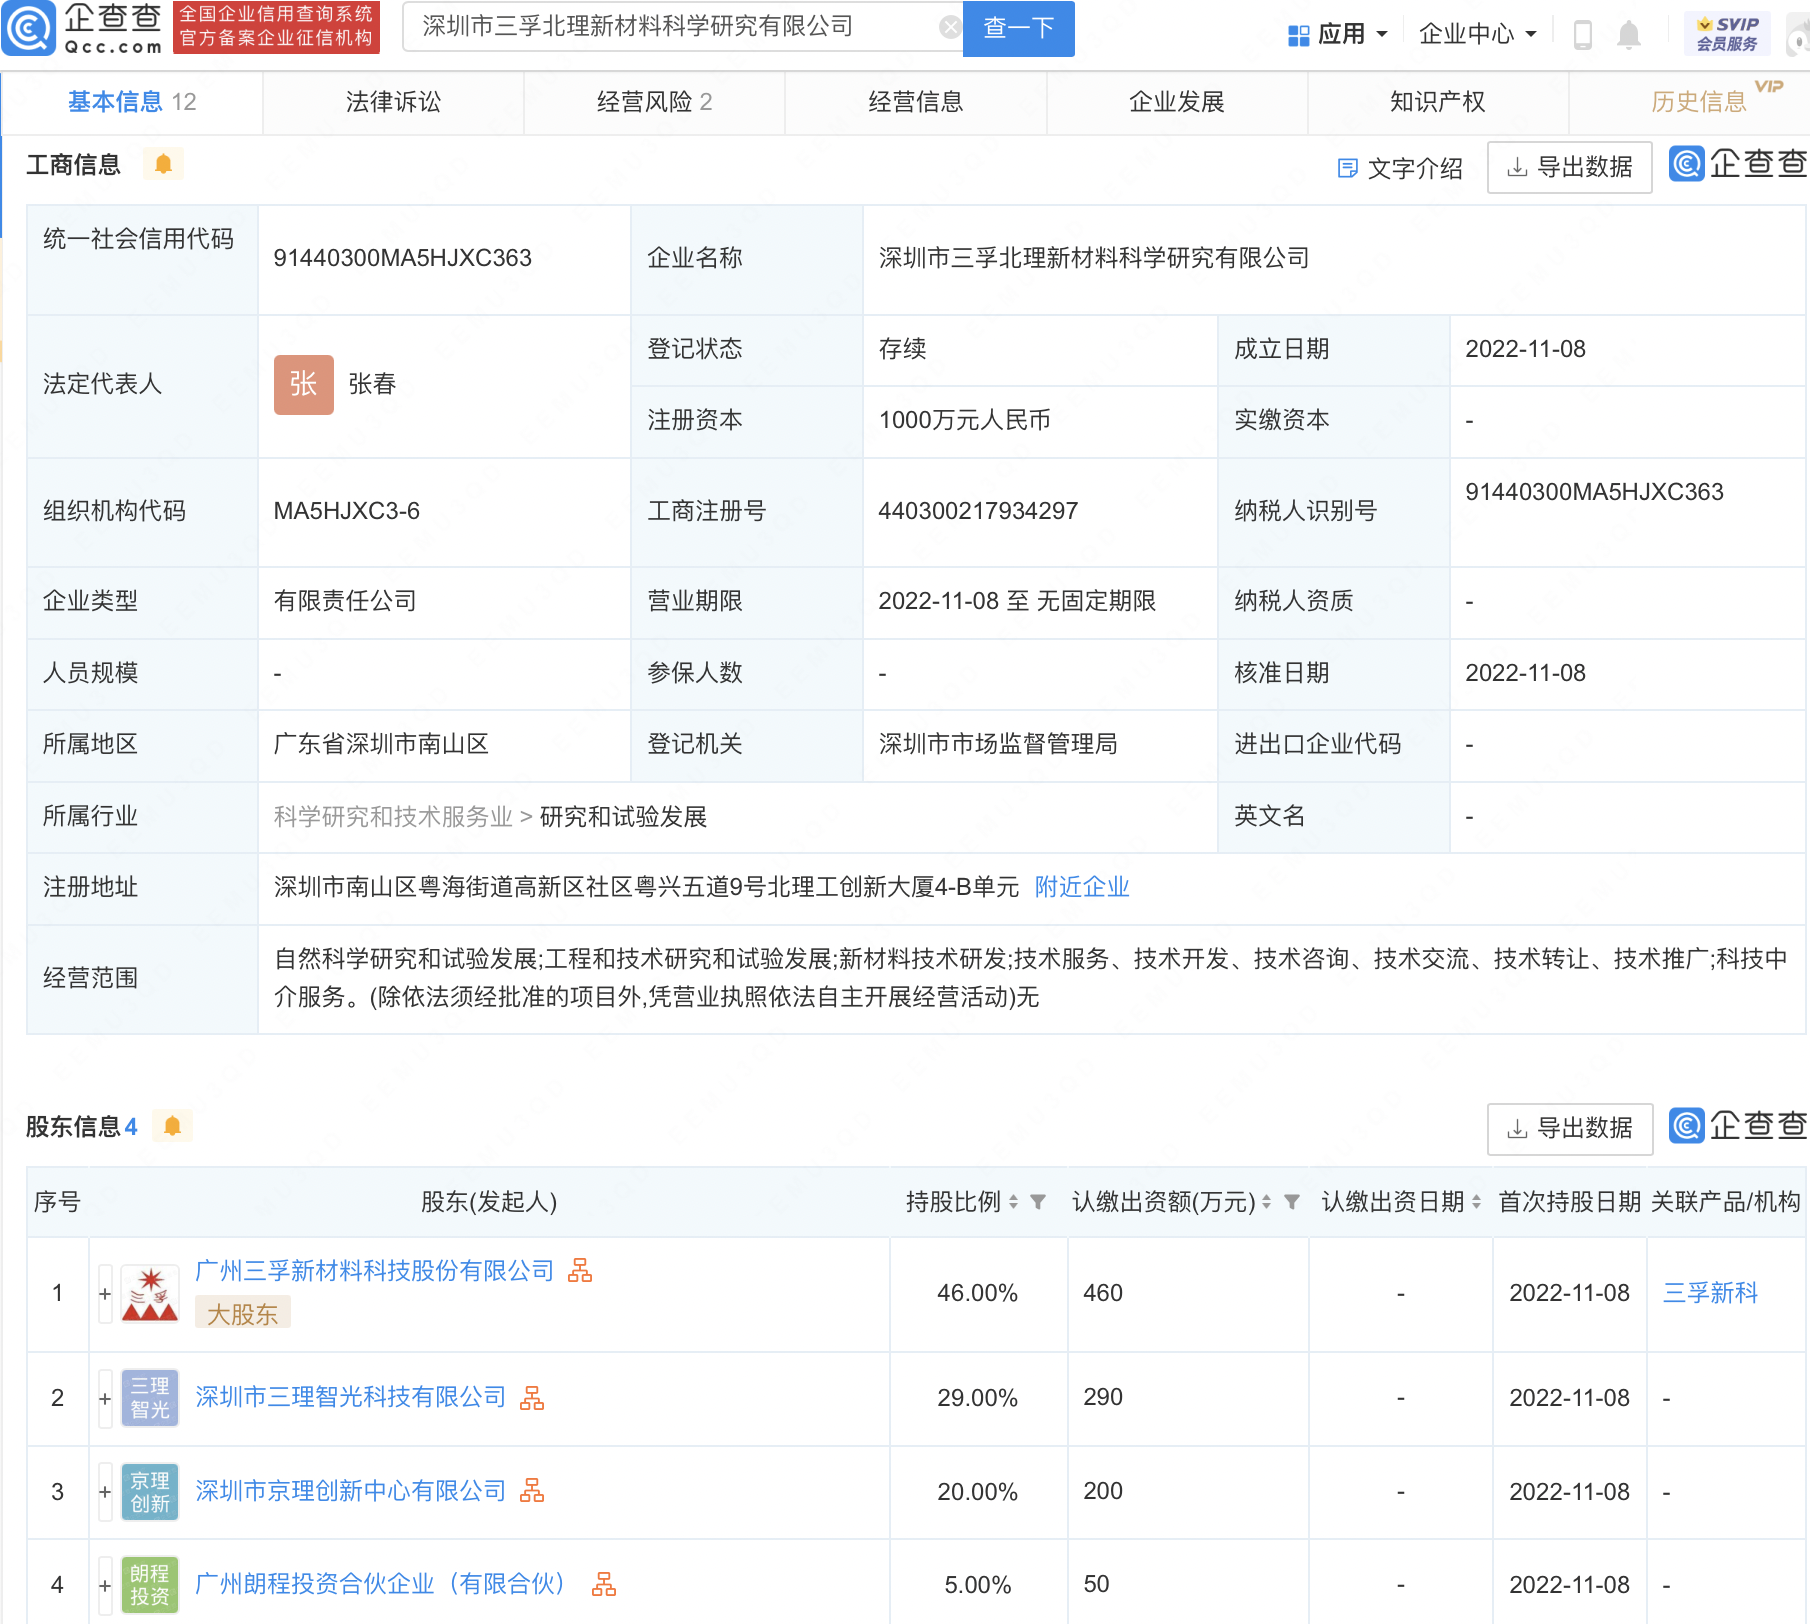Viewport: 1810px width, 1624px height.
Task: Click the mobile phone icon in header
Action: (x=1582, y=35)
